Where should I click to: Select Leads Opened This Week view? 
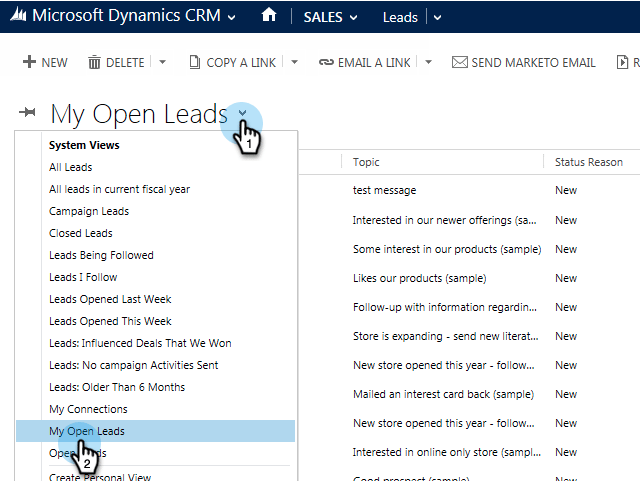pos(110,321)
